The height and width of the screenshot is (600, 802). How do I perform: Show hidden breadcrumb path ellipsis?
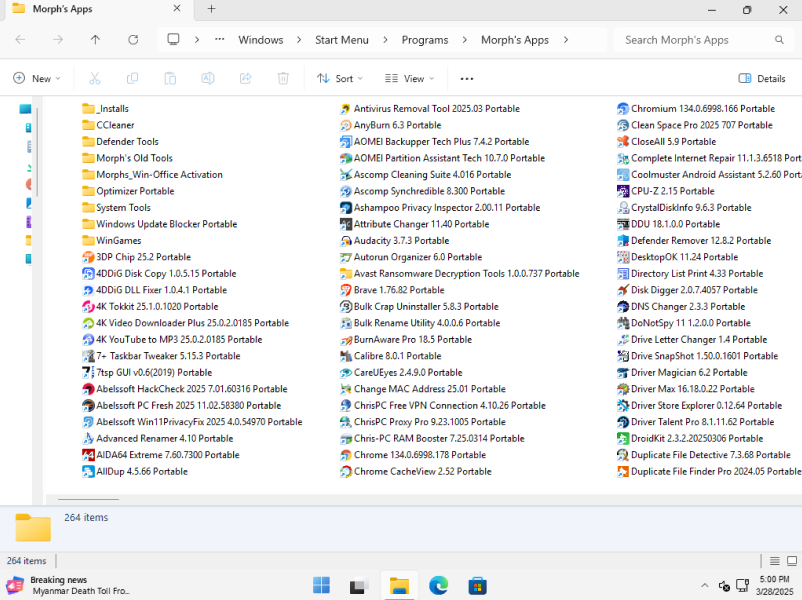[219, 39]
